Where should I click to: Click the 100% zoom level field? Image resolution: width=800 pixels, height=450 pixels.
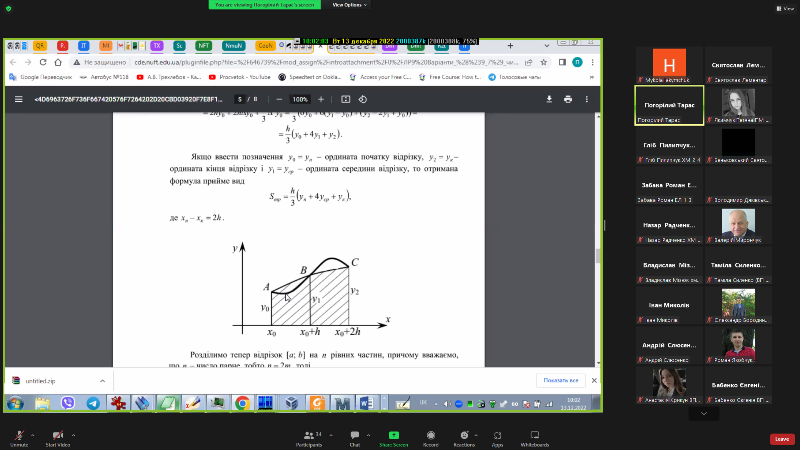tap(300, 99)
